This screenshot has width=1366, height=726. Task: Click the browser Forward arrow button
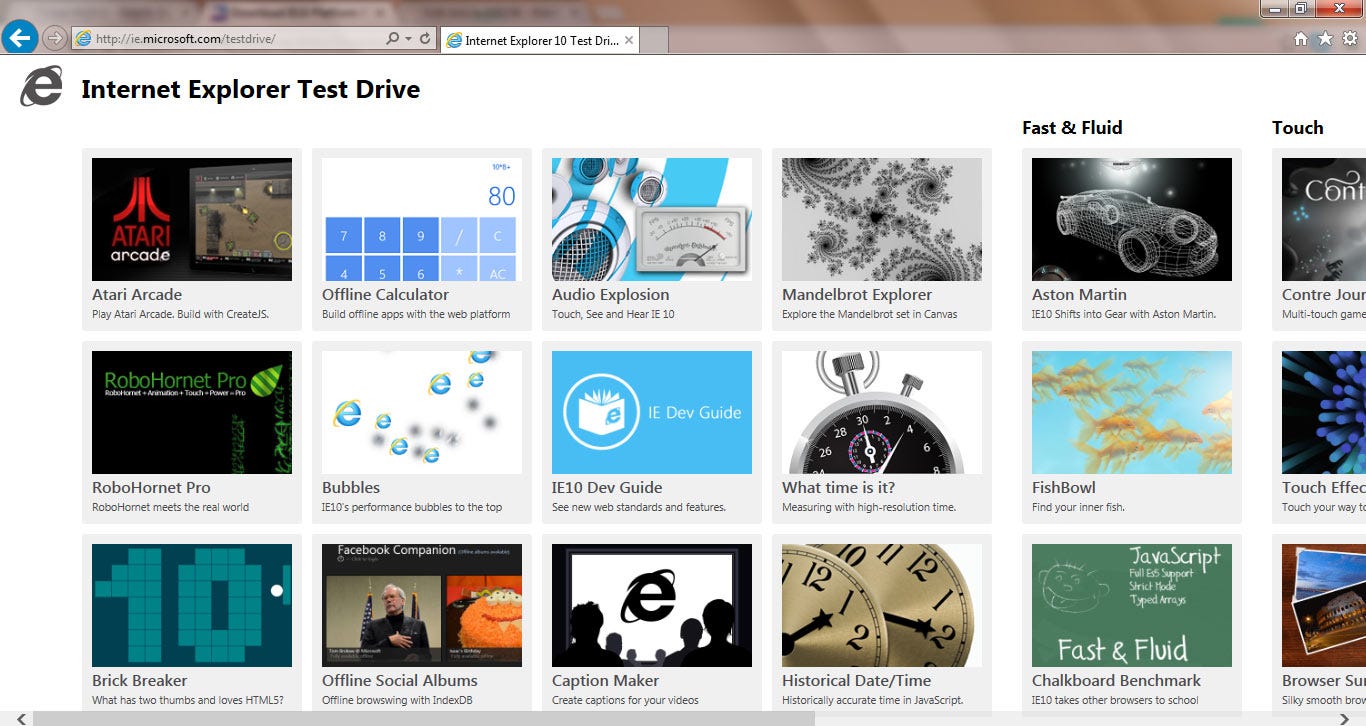click(55, 39)
